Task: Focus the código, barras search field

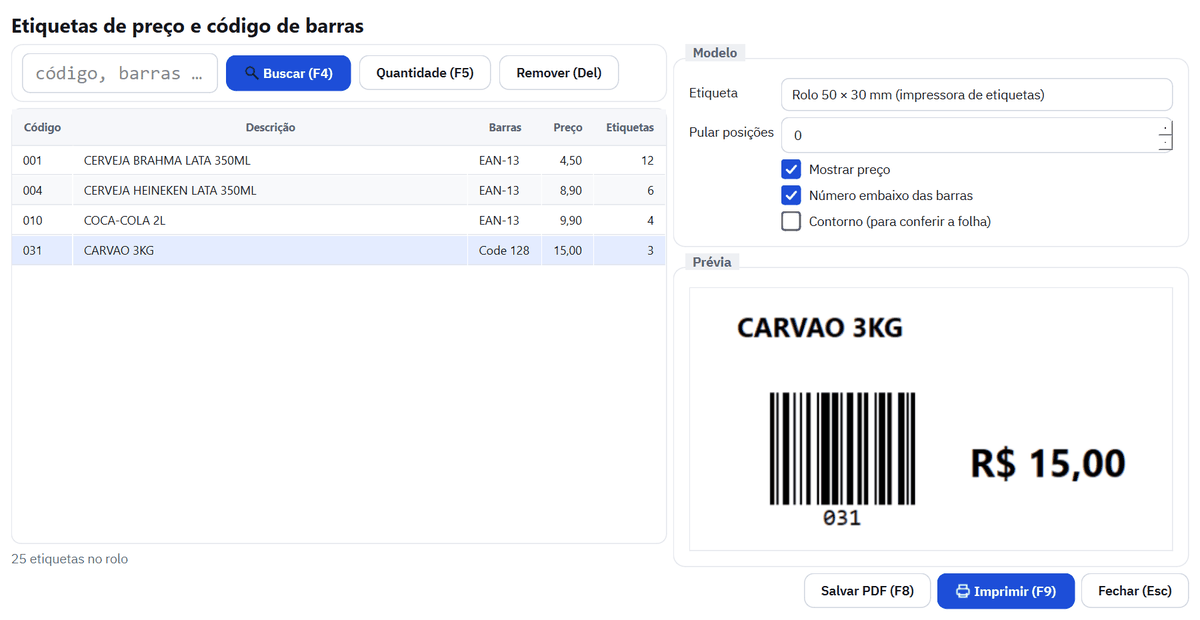Action: tap(120, 73)
